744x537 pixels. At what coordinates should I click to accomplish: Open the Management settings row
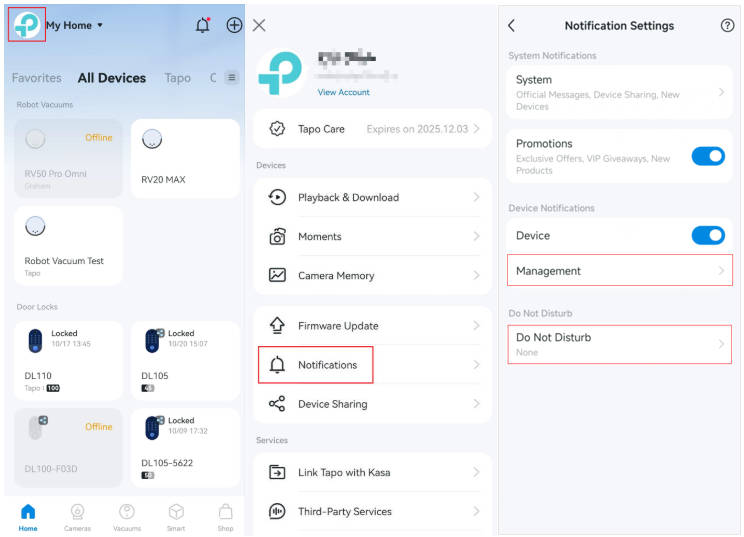[x=619, y=271]
